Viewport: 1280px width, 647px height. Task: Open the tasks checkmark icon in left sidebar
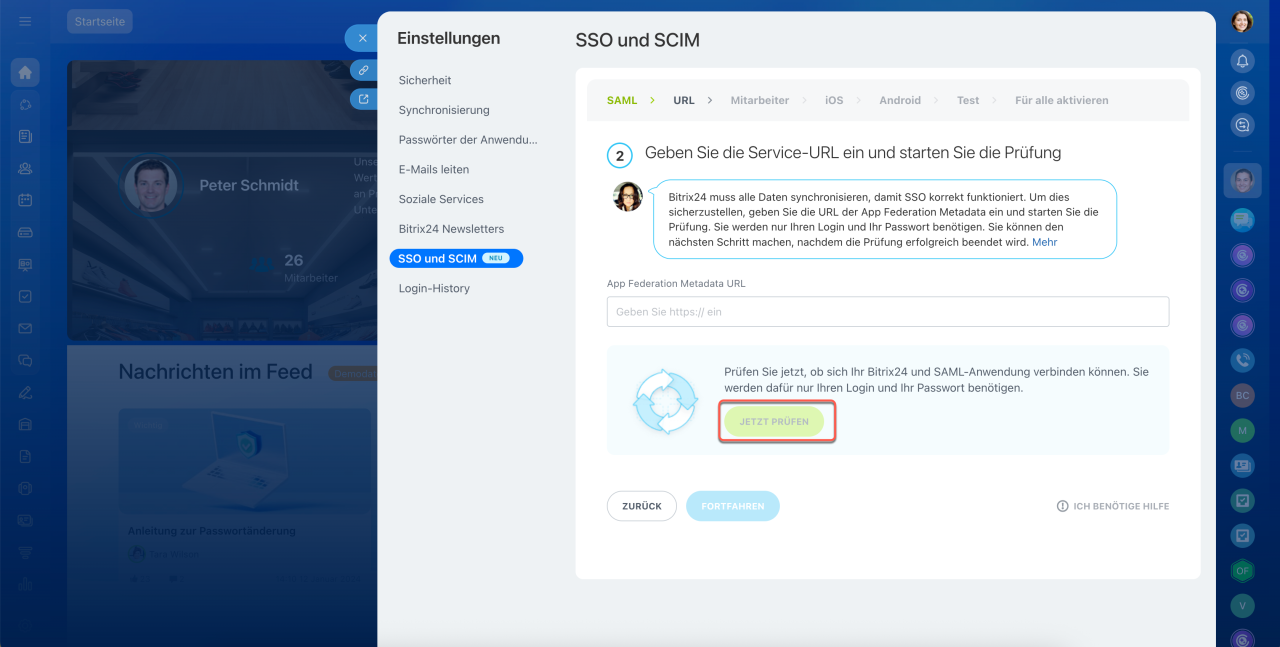tap(25, 296)
